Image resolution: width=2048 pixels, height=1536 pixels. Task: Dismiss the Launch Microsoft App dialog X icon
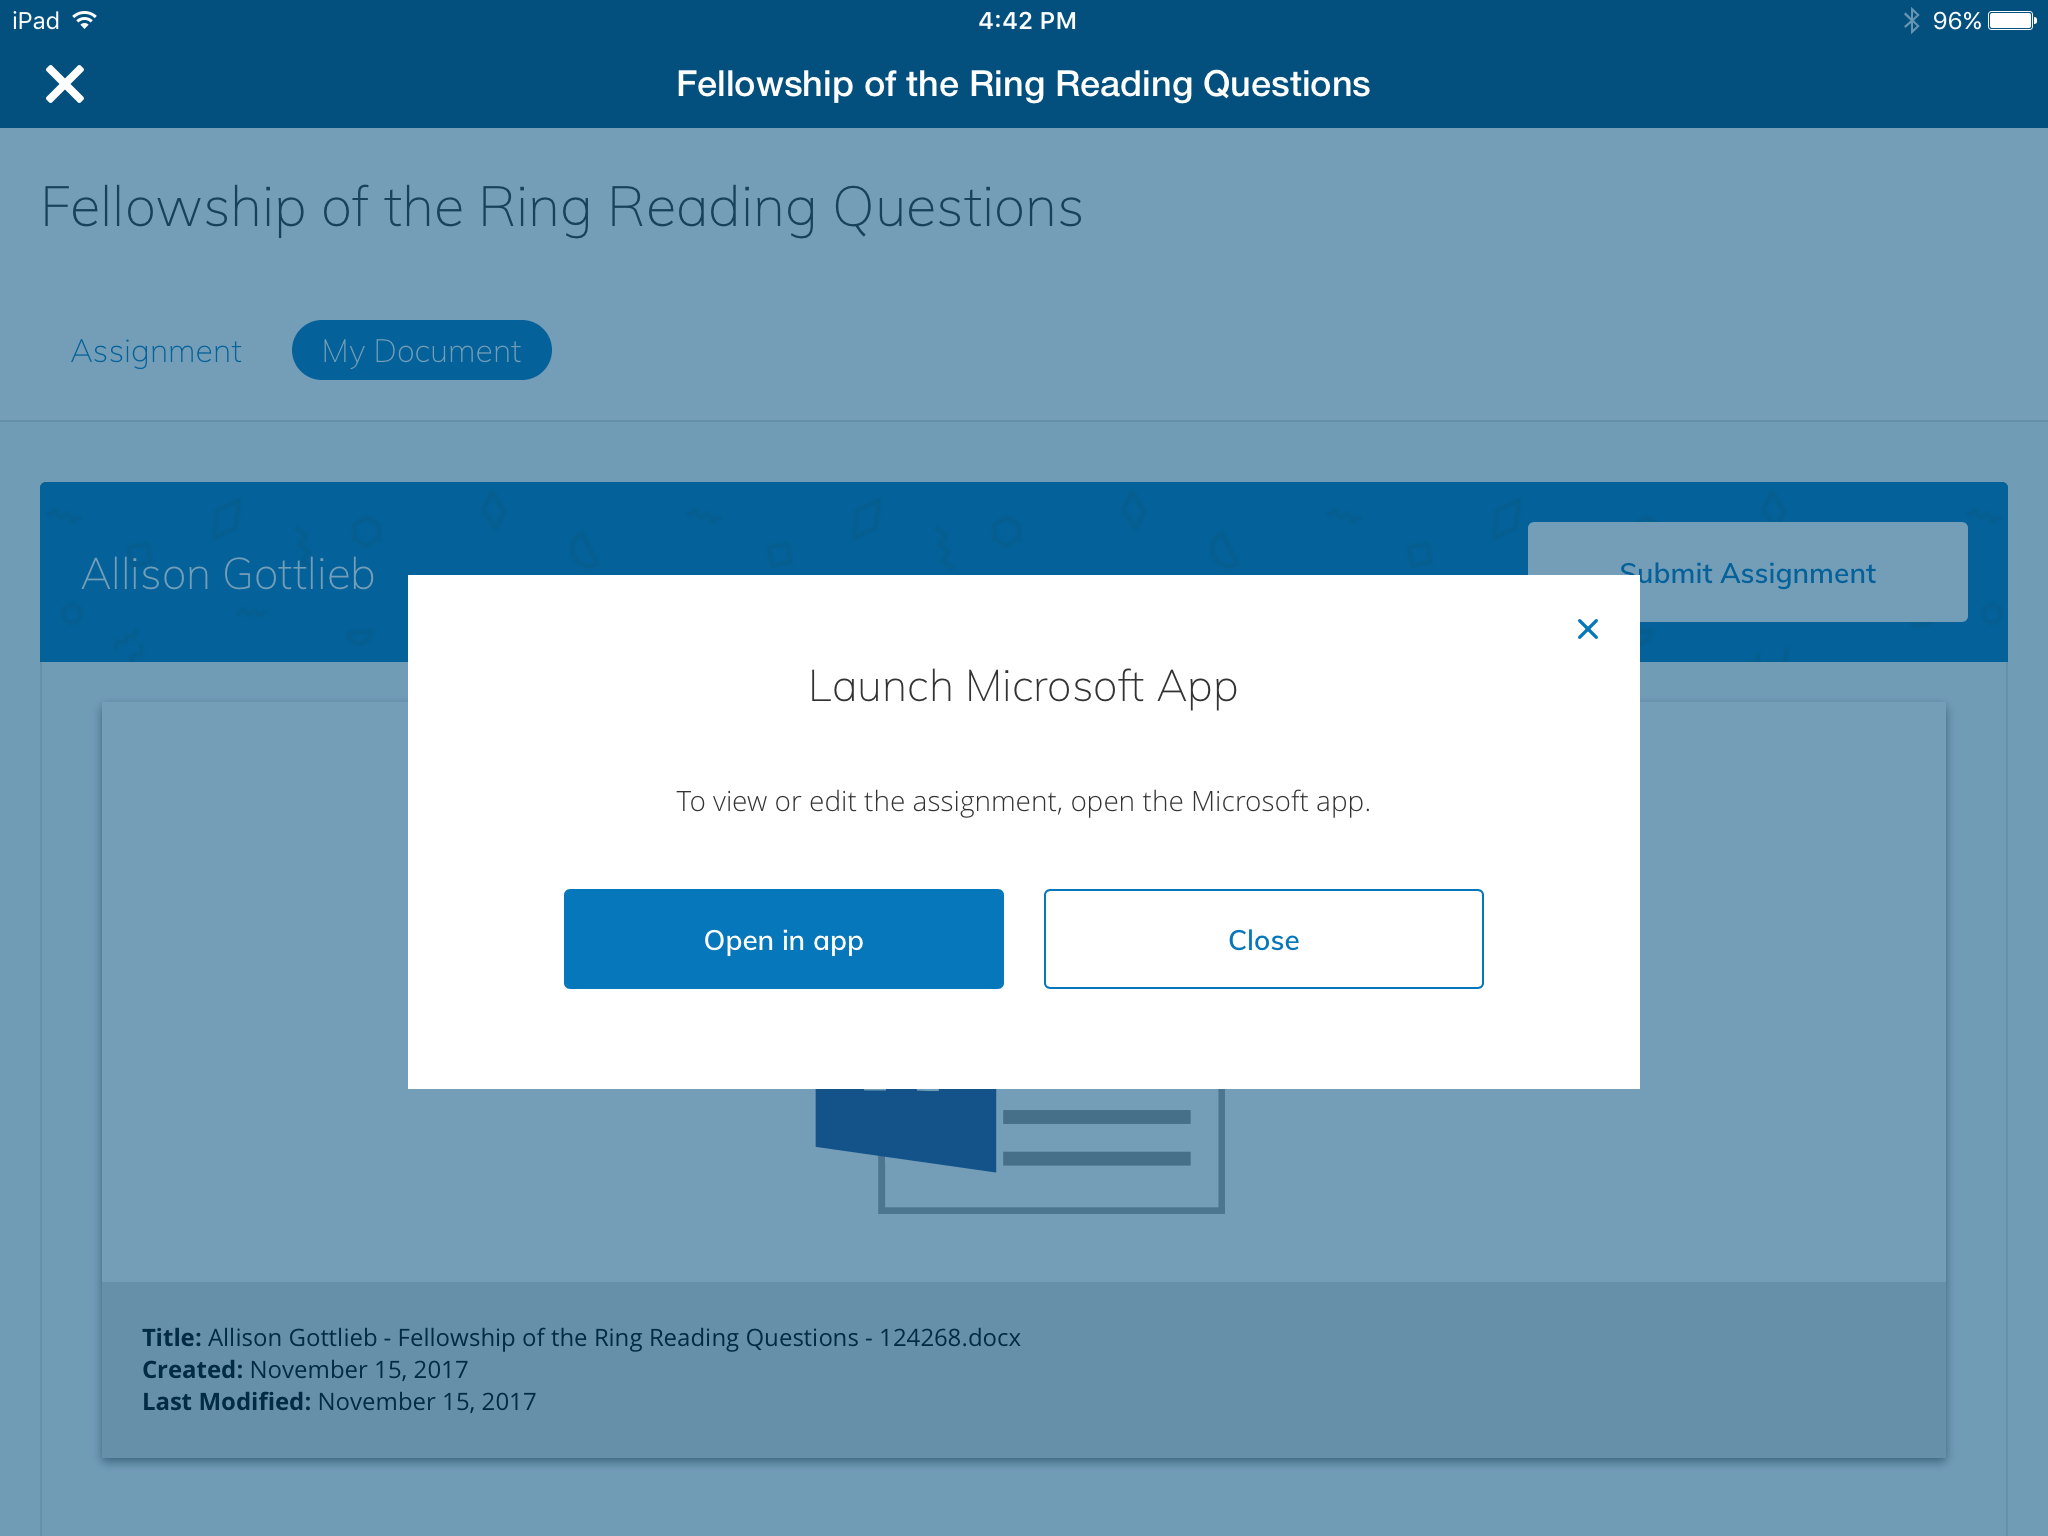coord(1587,629)
